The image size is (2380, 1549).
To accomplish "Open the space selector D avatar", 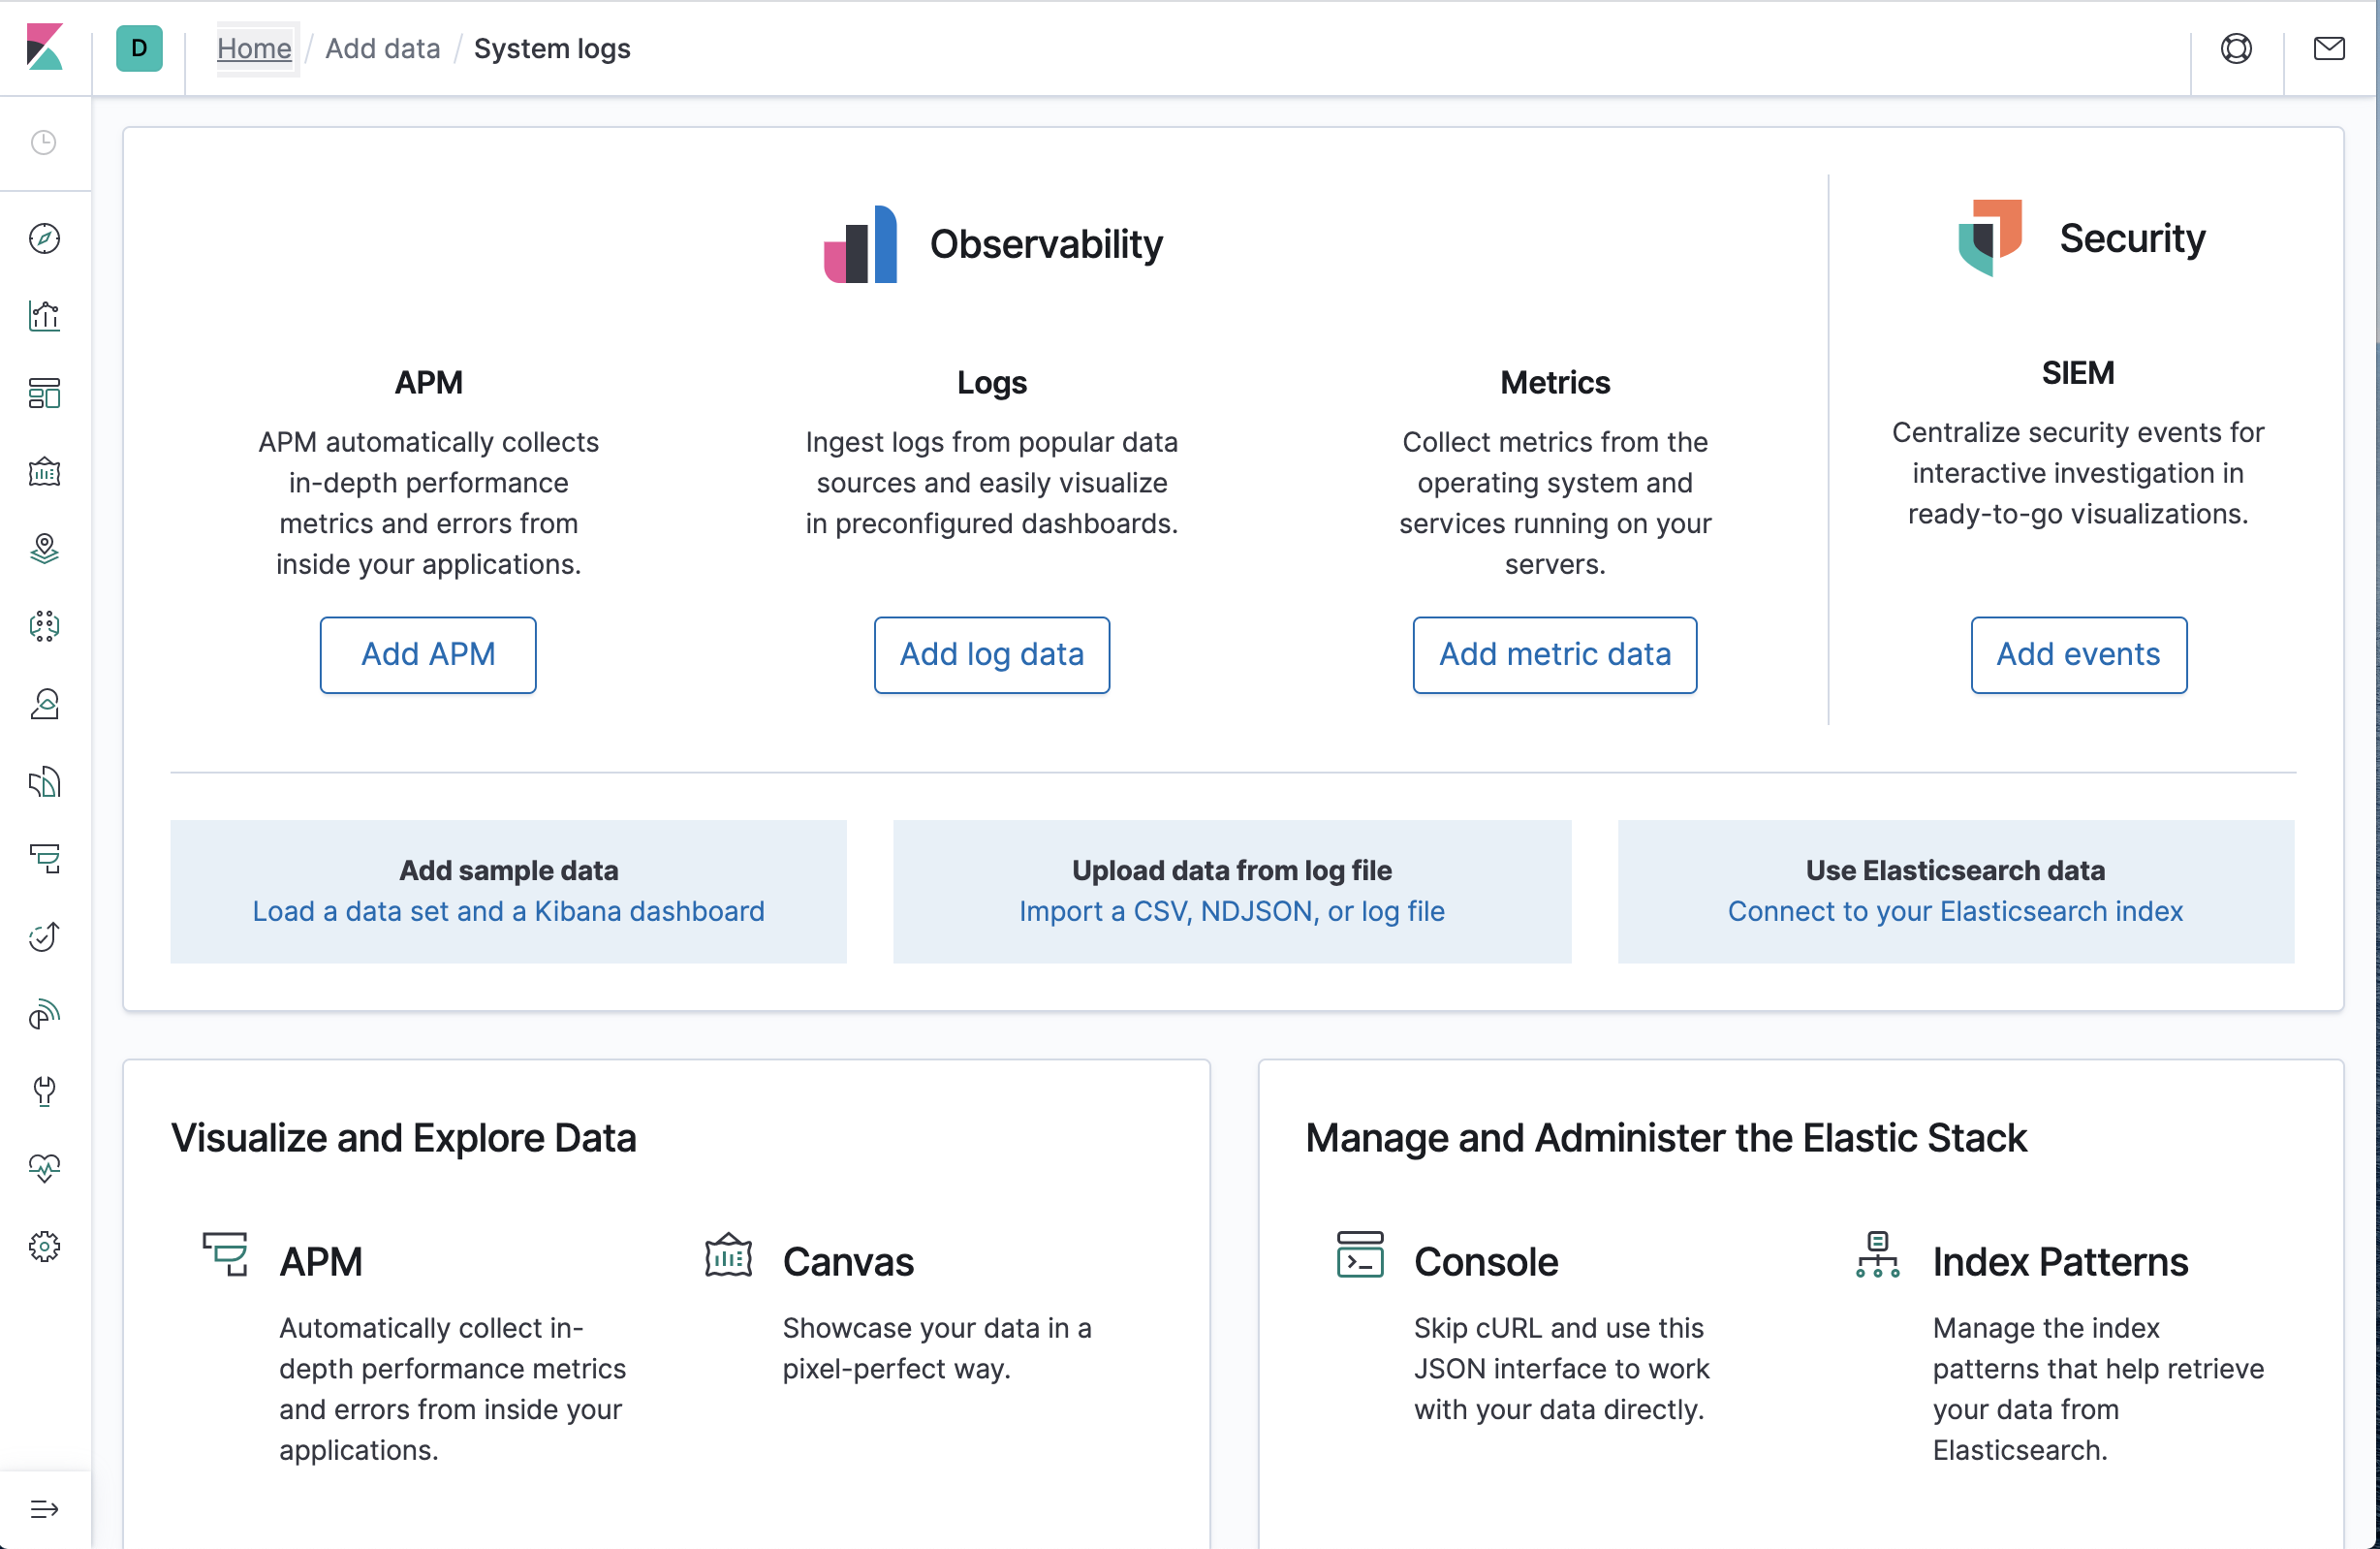I will point(139,48).
